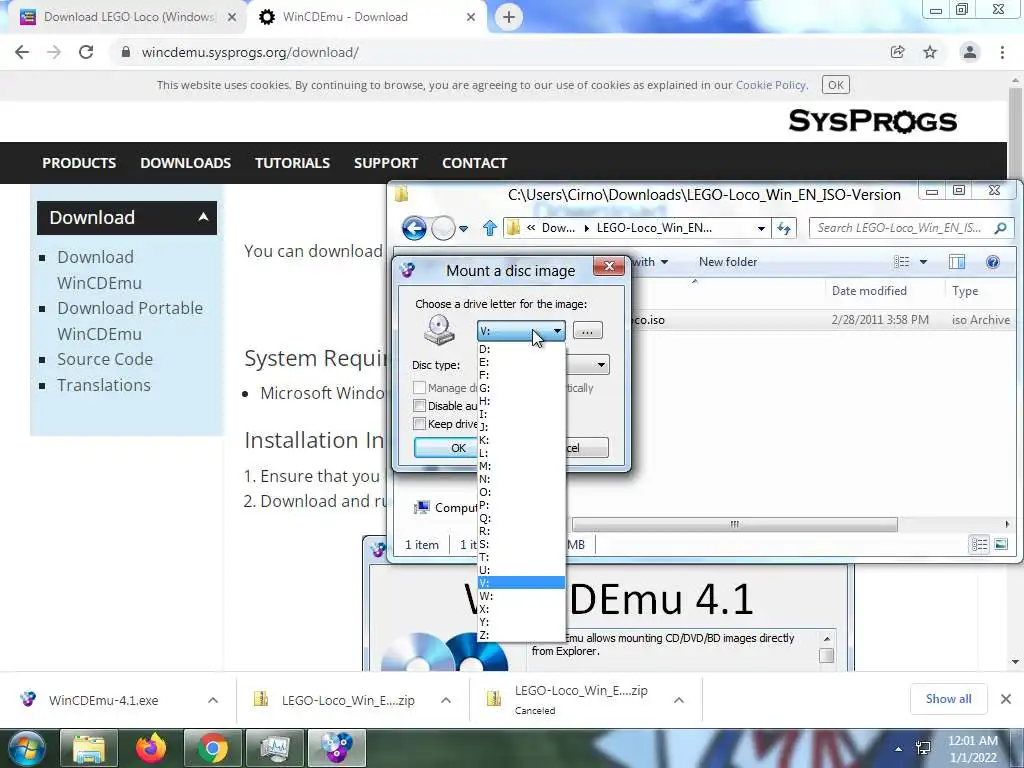
Task: Refresh the Explorer folder view
Action: tap(784, 228)
